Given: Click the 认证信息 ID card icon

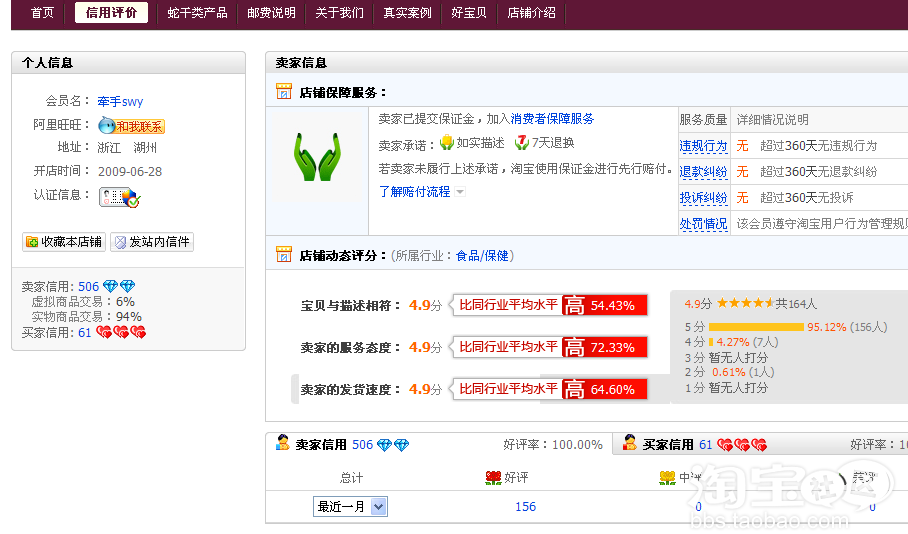Looking at the screenshot, I should (x=119, y=197).
